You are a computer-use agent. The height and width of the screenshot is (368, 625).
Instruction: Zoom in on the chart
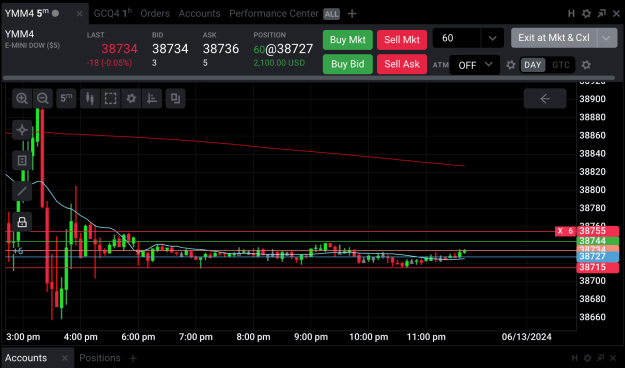point(22,98)
